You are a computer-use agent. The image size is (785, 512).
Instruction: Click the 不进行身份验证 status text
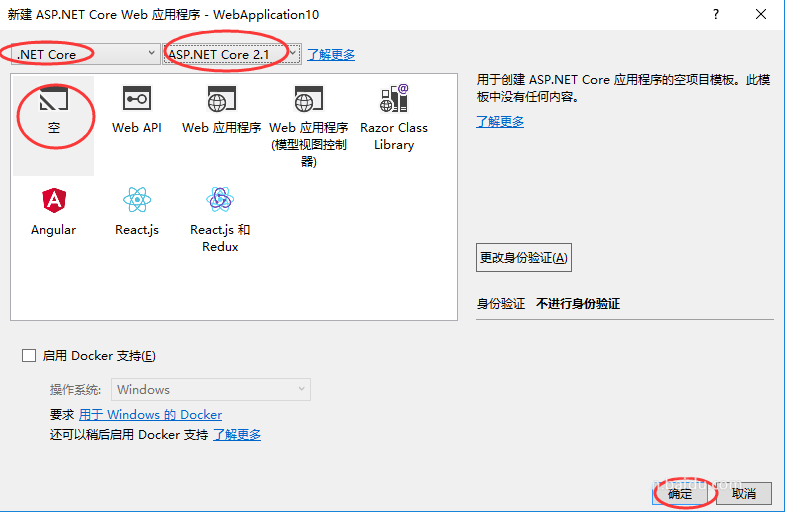tap(578, 304)
